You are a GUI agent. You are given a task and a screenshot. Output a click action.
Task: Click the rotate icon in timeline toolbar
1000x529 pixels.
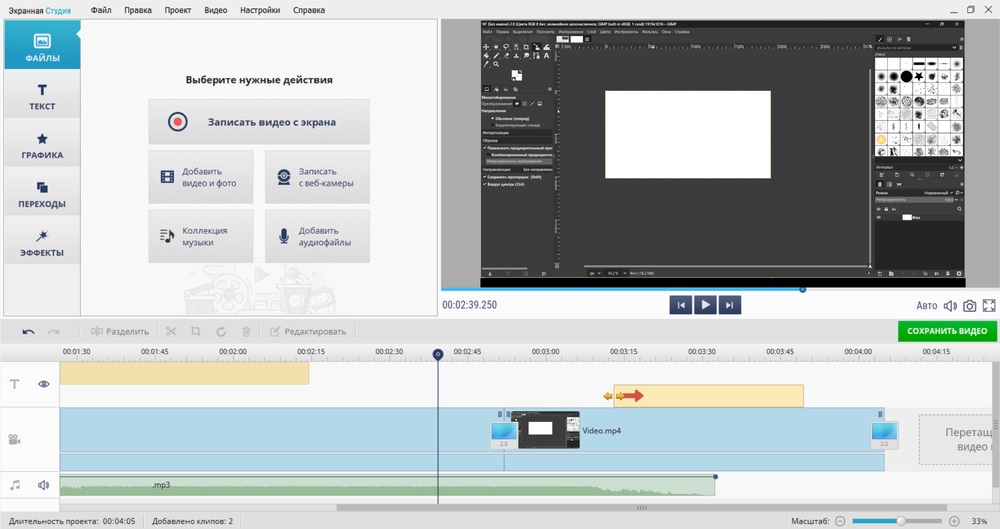pyautogui.click(x=221, y=332)
